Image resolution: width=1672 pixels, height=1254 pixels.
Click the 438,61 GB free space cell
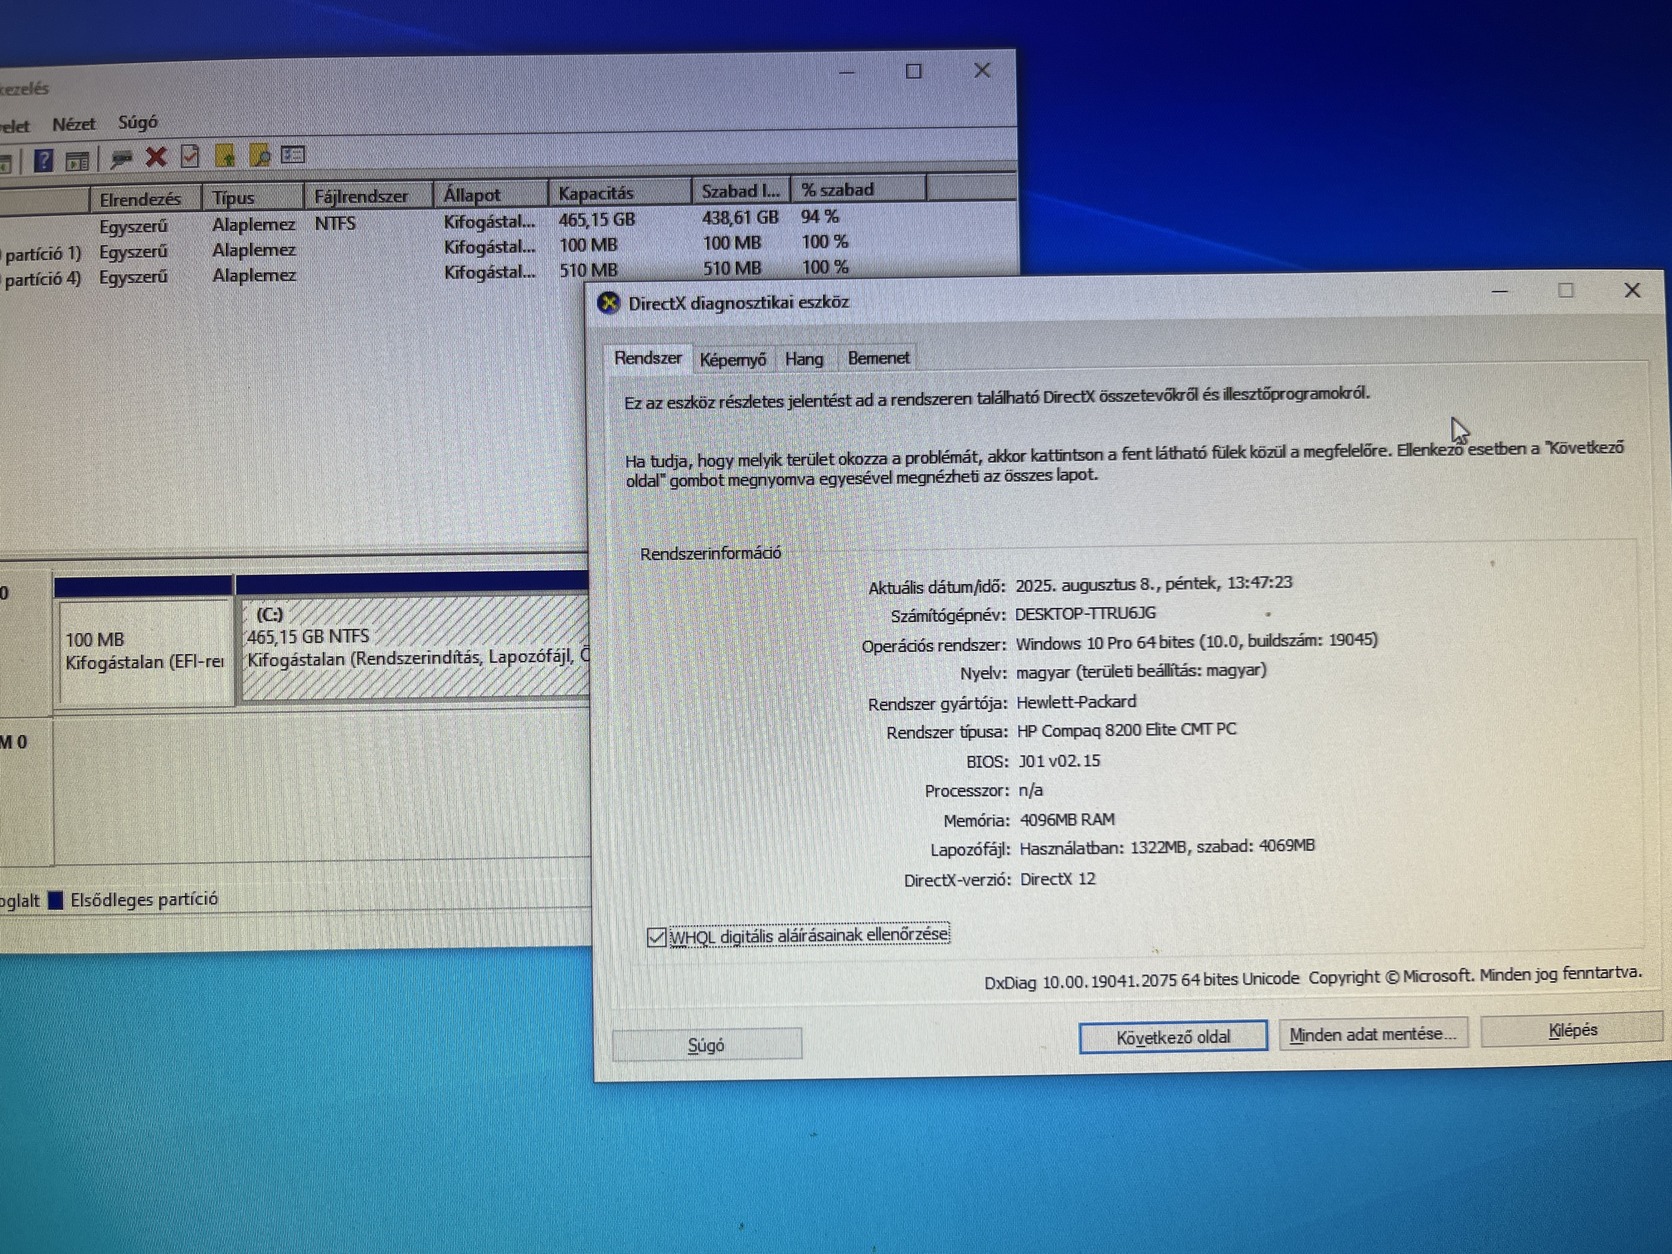(x=740, y=217)
